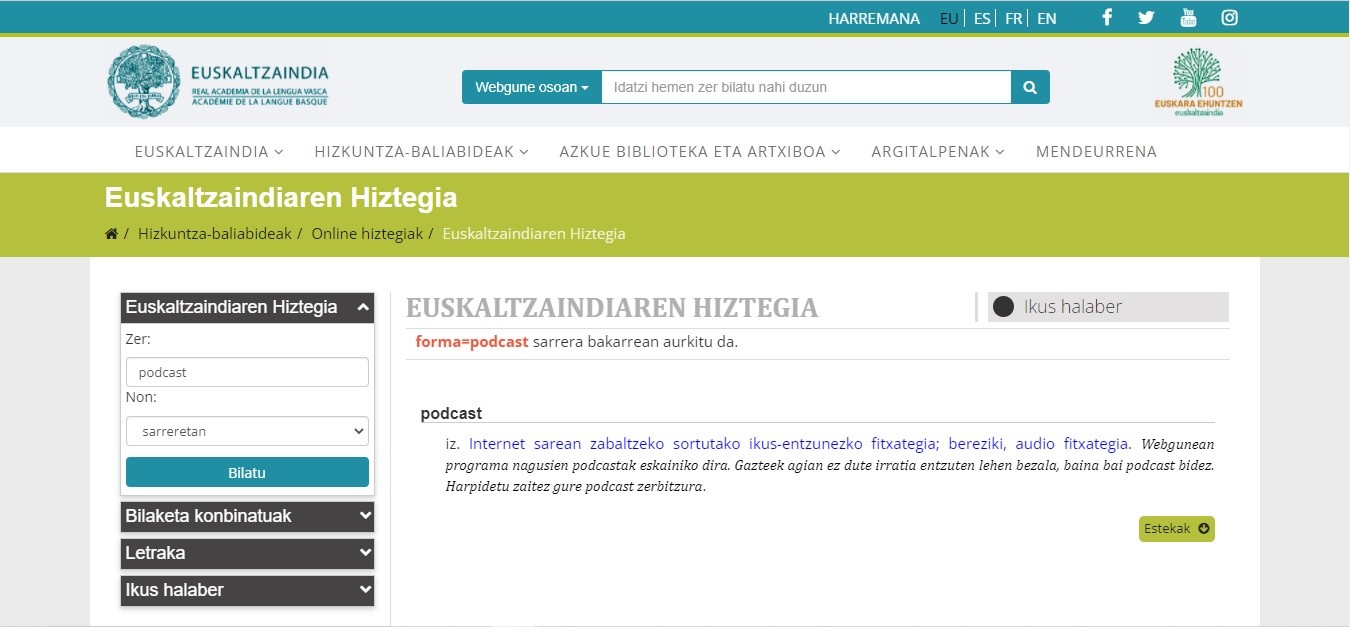Expand the sidebar Ikus halaber panel
The width and height of the screenshot is (1350, 627).
click(x=247, y=590)
